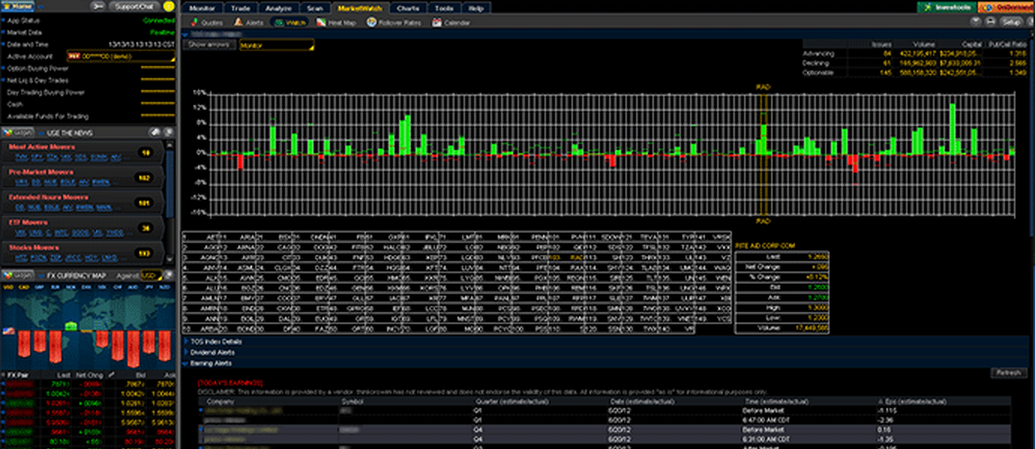Click the yellow message indicator beside Support/Chat

[x=169, y=6]
